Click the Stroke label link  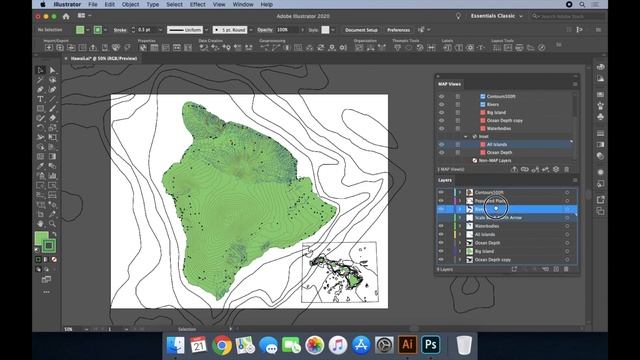pos(120,30)
